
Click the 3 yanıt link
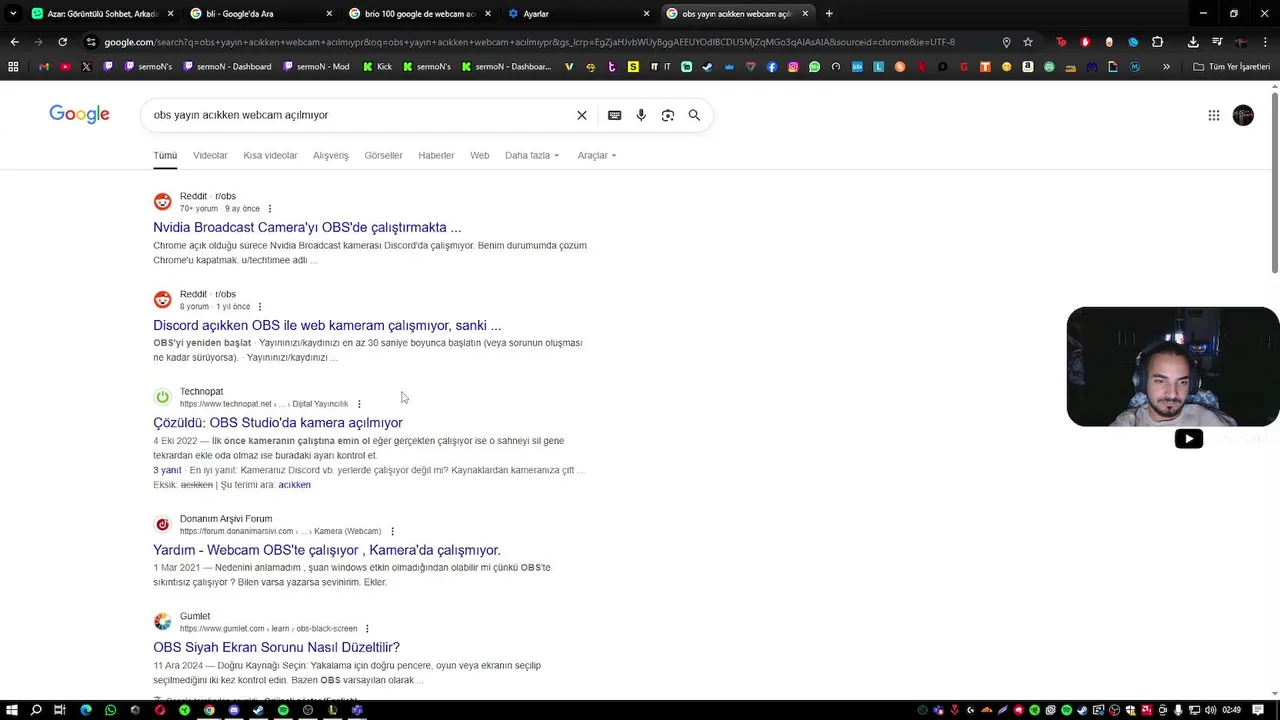(167, 470)
